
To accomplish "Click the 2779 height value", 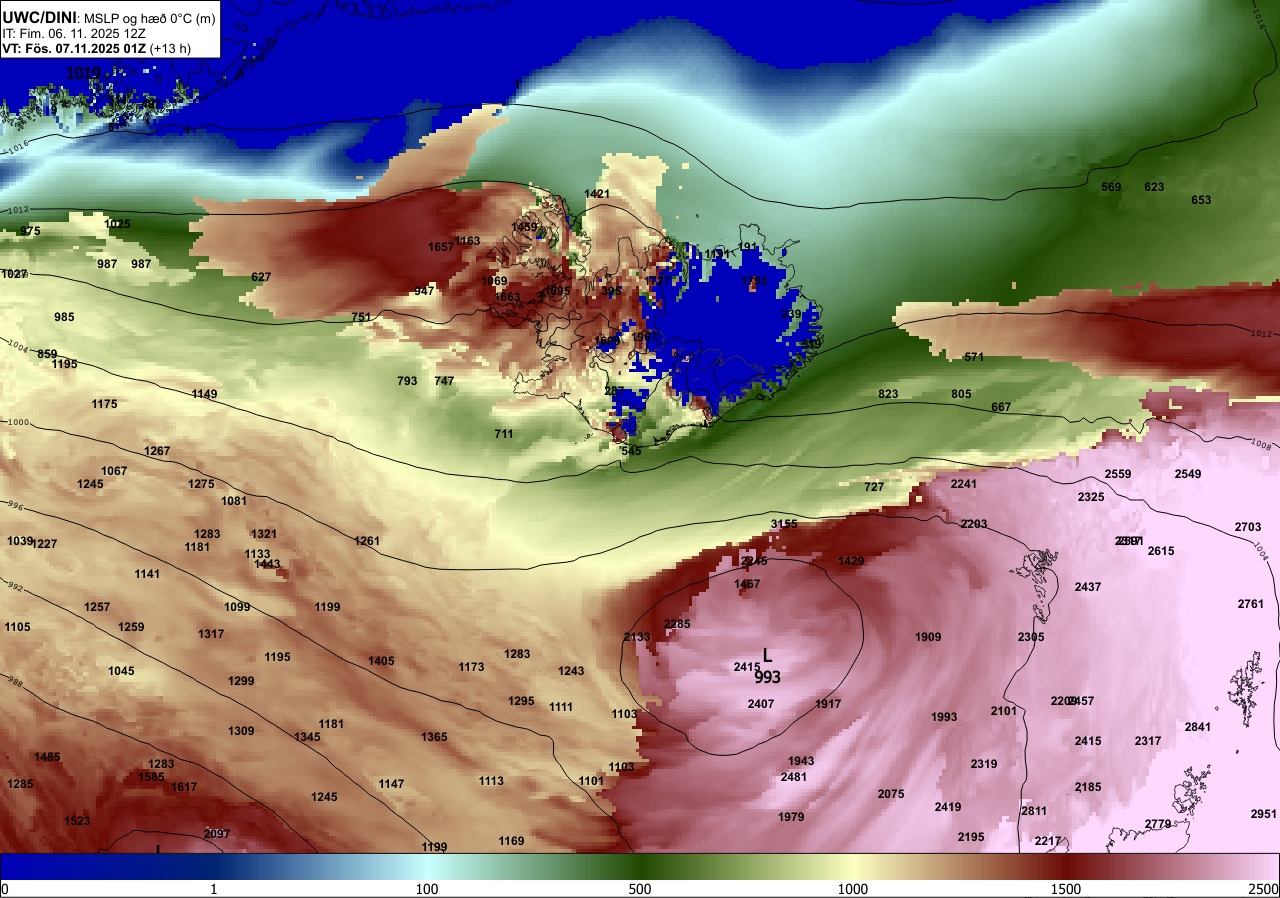I will [x=1158, y=824].
